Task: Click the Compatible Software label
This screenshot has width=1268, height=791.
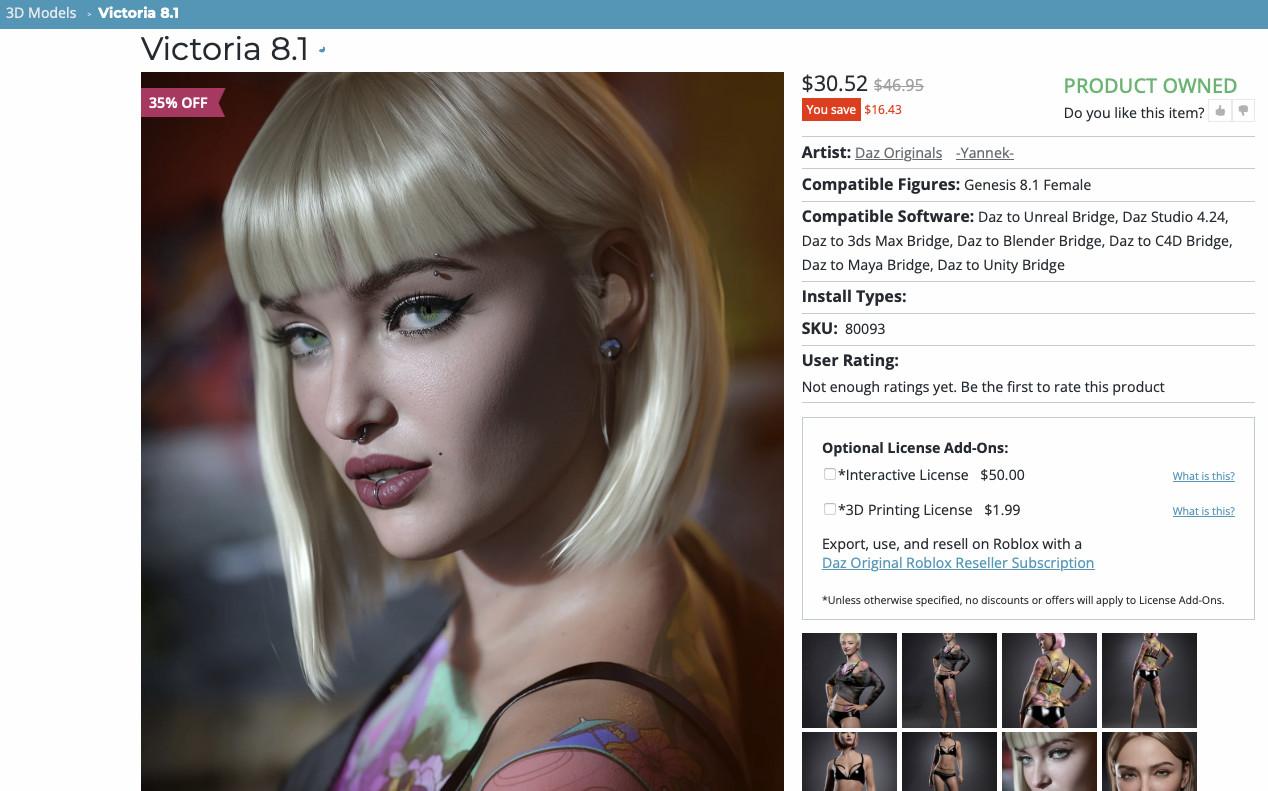Action: pyautogui.click(x=888, y=217)
